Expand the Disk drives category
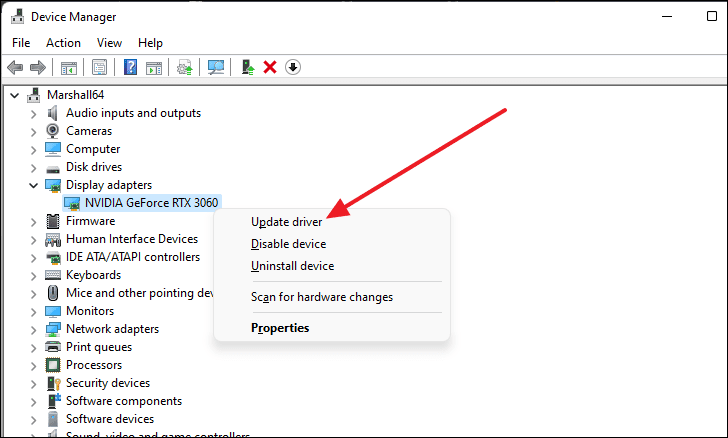 point(33,168)
